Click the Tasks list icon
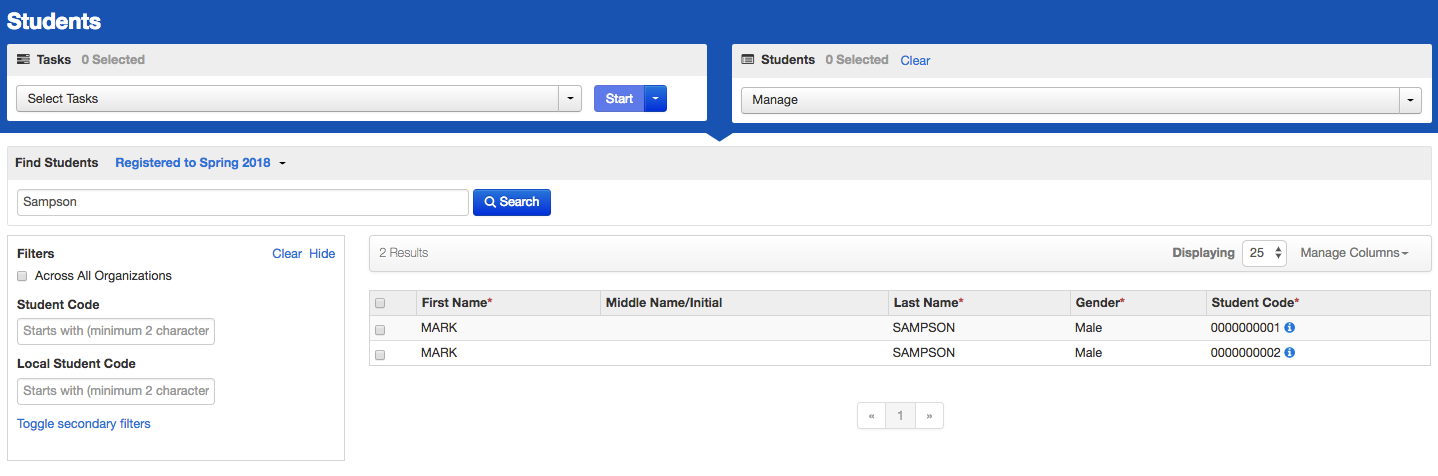The height and width of the screenshot is (476, 1438). coord(23,60)
